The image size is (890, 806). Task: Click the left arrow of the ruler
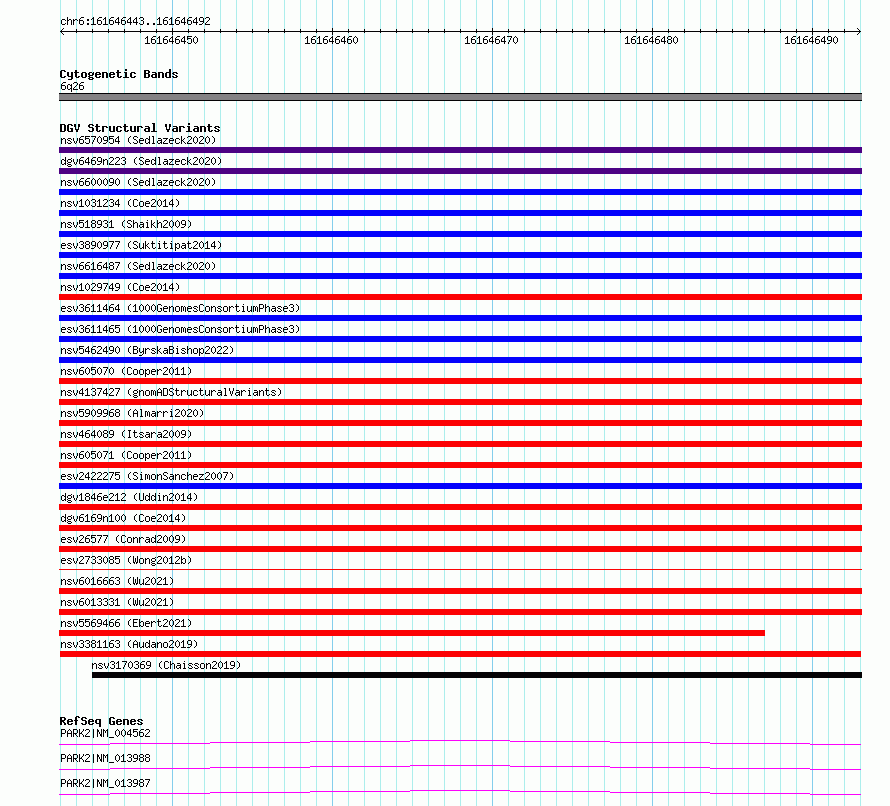[62, 31]
